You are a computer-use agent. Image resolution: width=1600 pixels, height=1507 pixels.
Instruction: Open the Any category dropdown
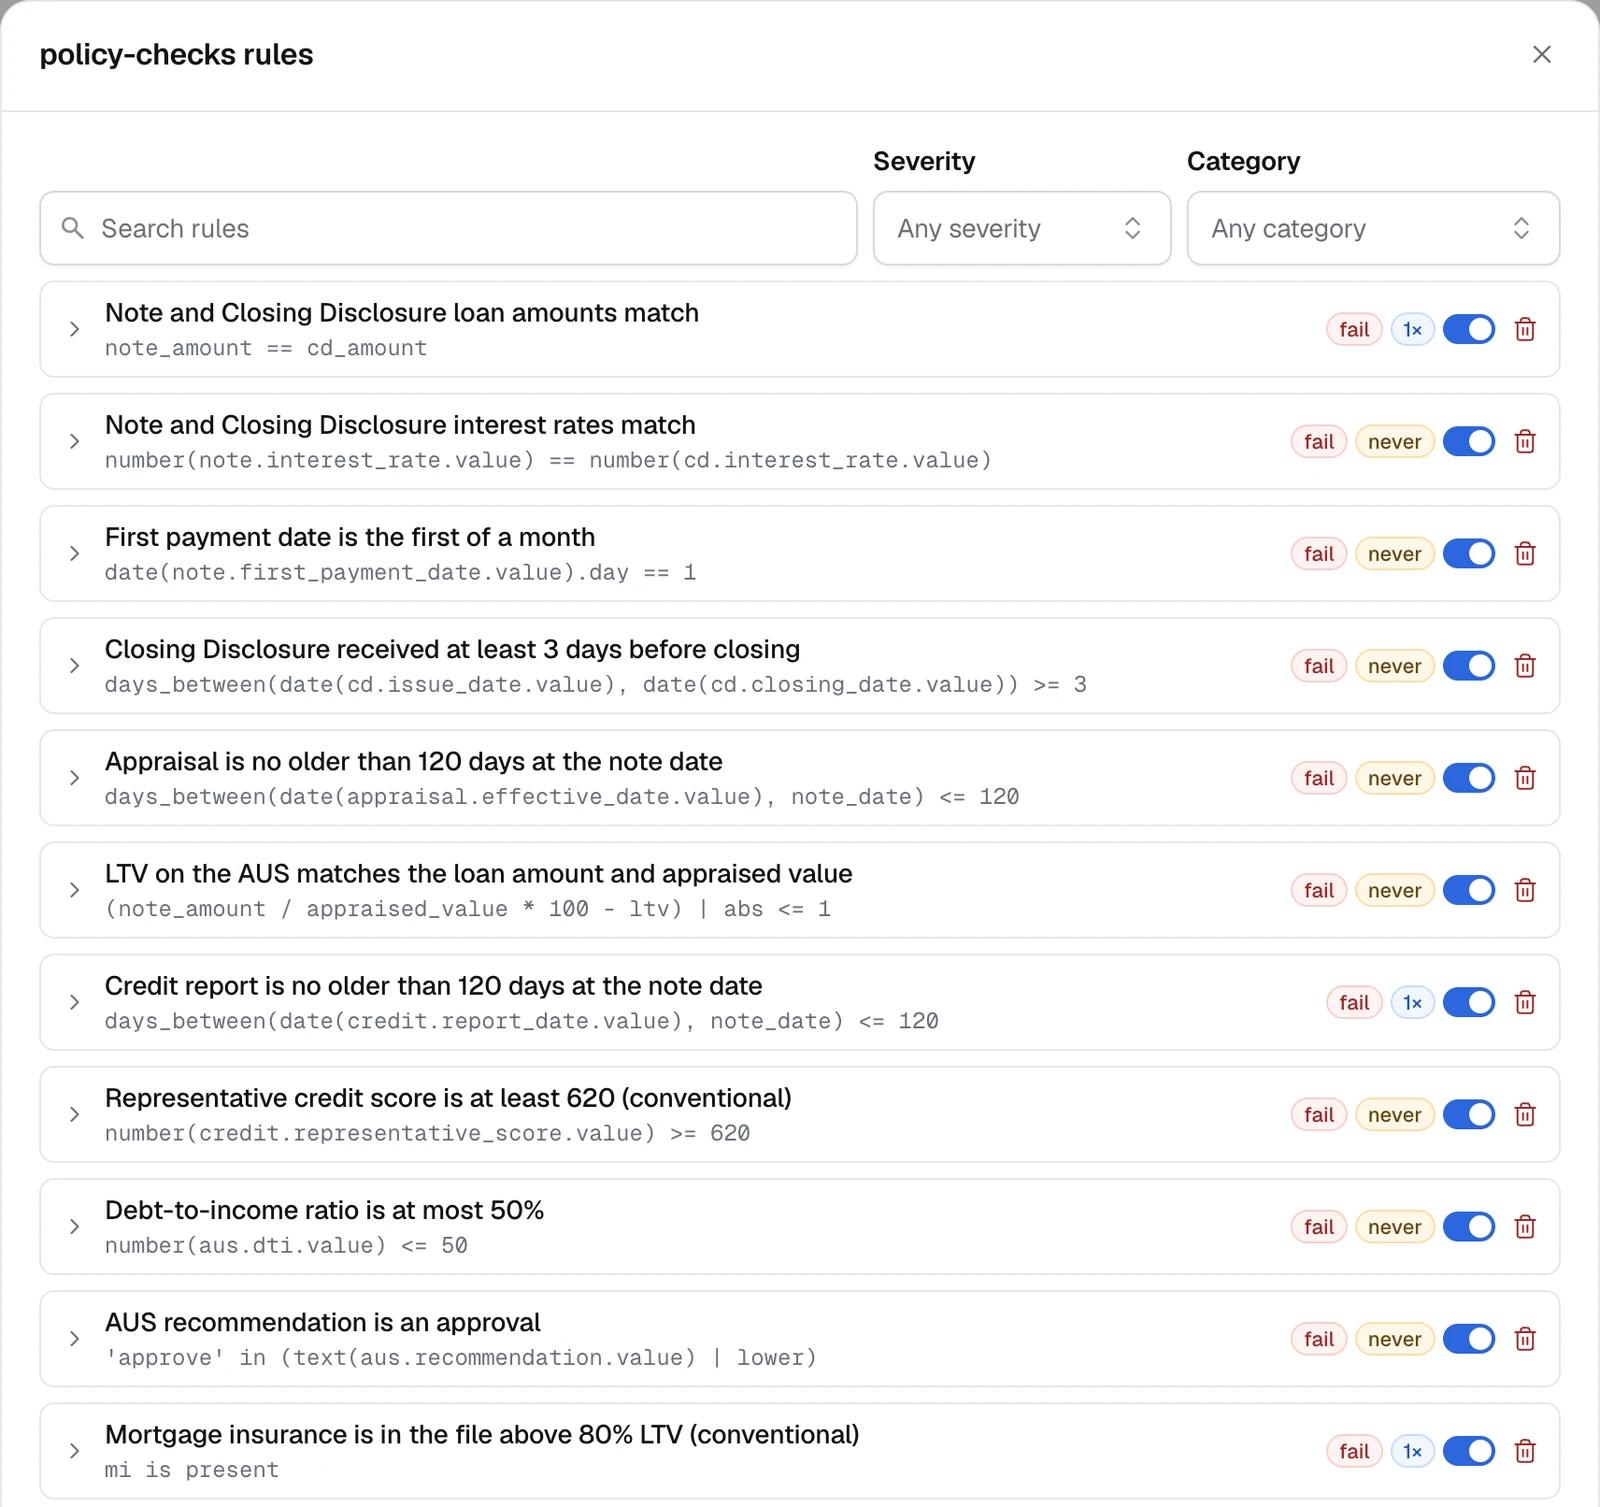pyautogui.click(x=1373, y=228)
